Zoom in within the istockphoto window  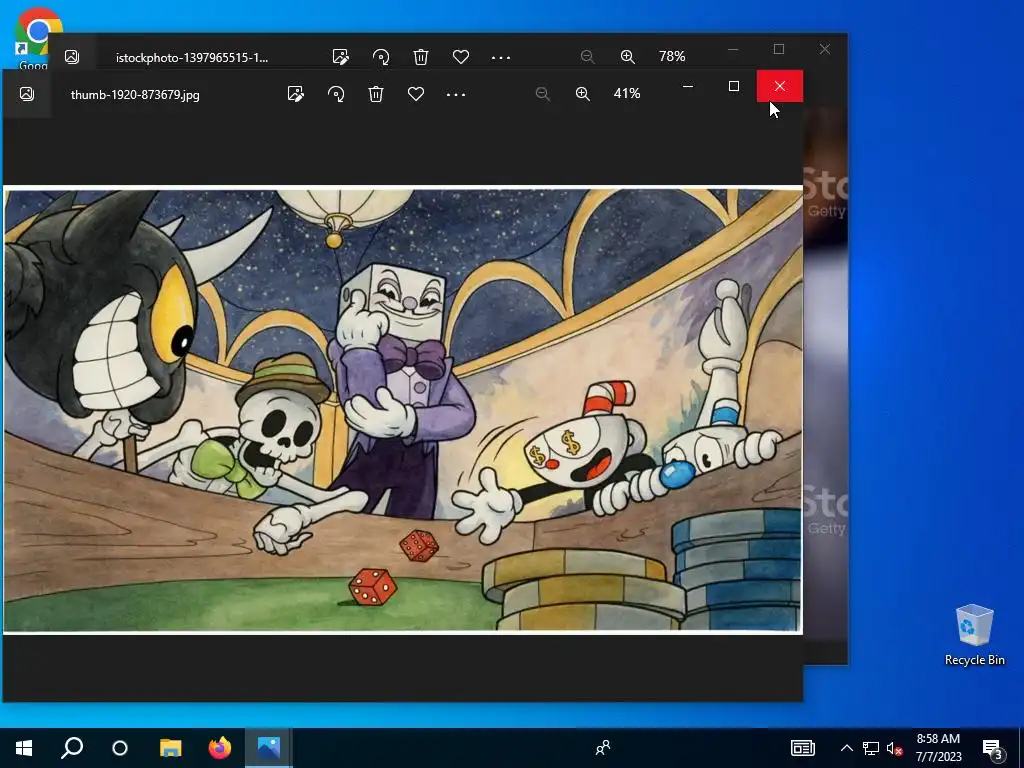click(x=628, y=57)
